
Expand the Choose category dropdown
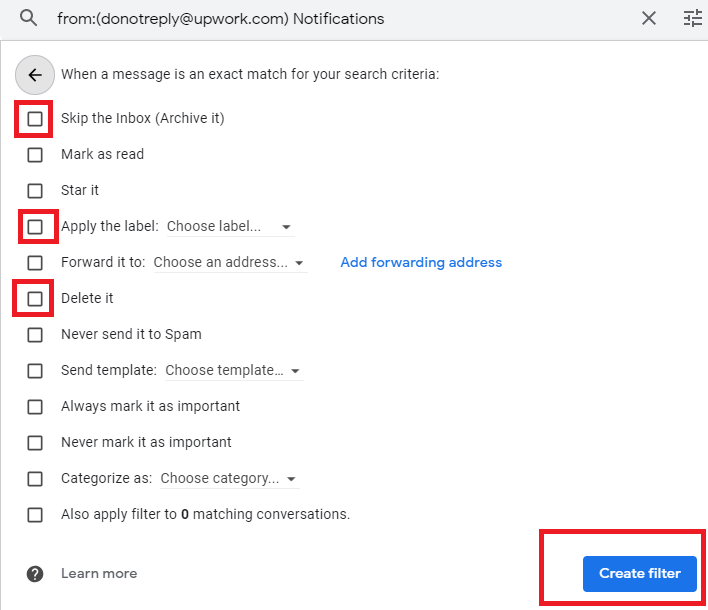click(x=230, y=479)
